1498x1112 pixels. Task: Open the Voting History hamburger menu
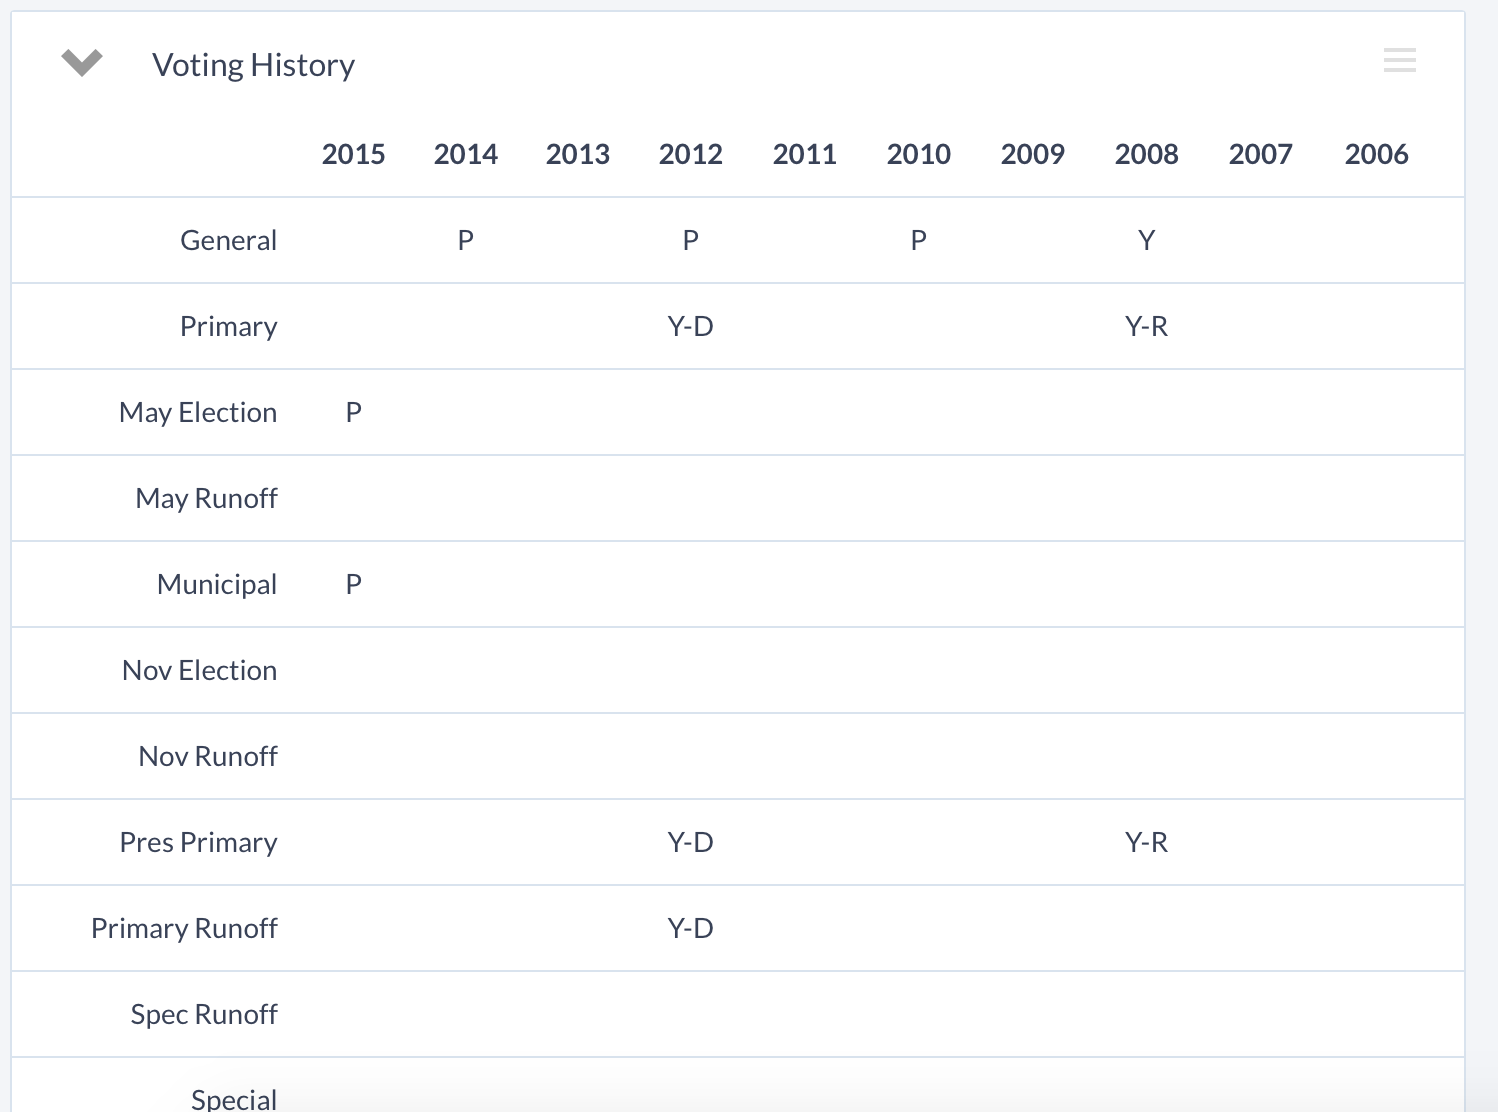pyautogui.click(x=1399, y=60)
